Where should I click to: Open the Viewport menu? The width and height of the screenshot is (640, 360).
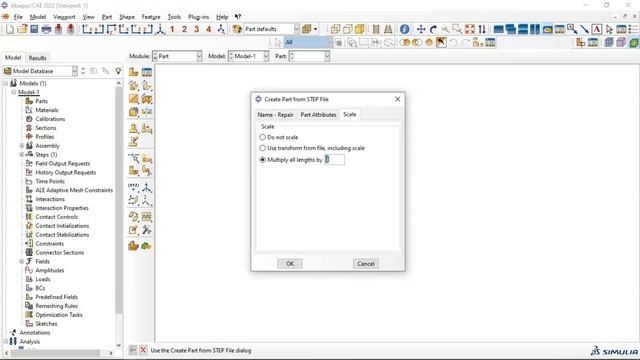click(64, 17)
